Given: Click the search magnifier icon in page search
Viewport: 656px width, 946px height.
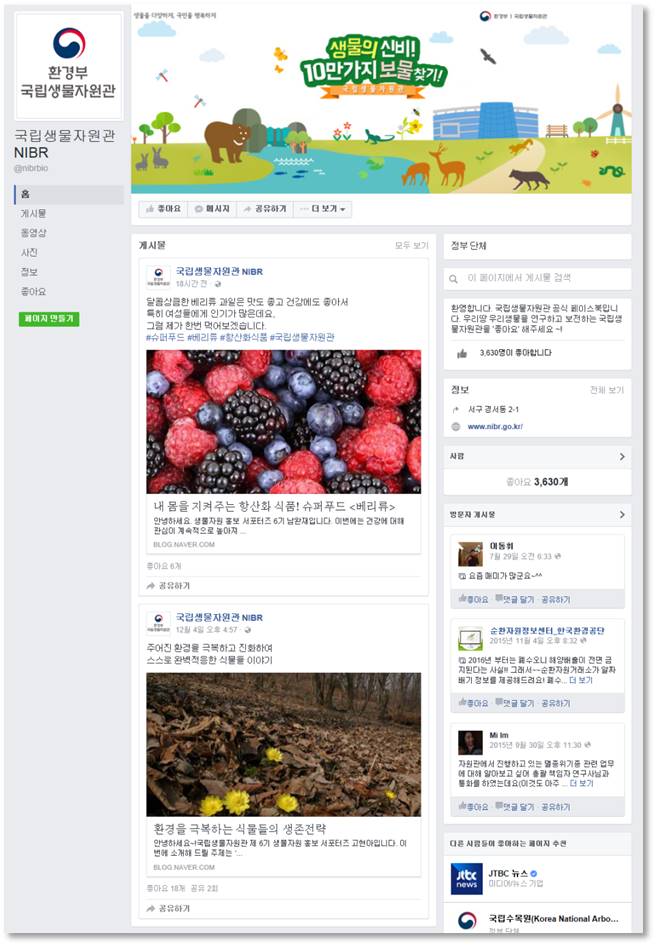Looking at the screenshot, I should click(453, 279).
